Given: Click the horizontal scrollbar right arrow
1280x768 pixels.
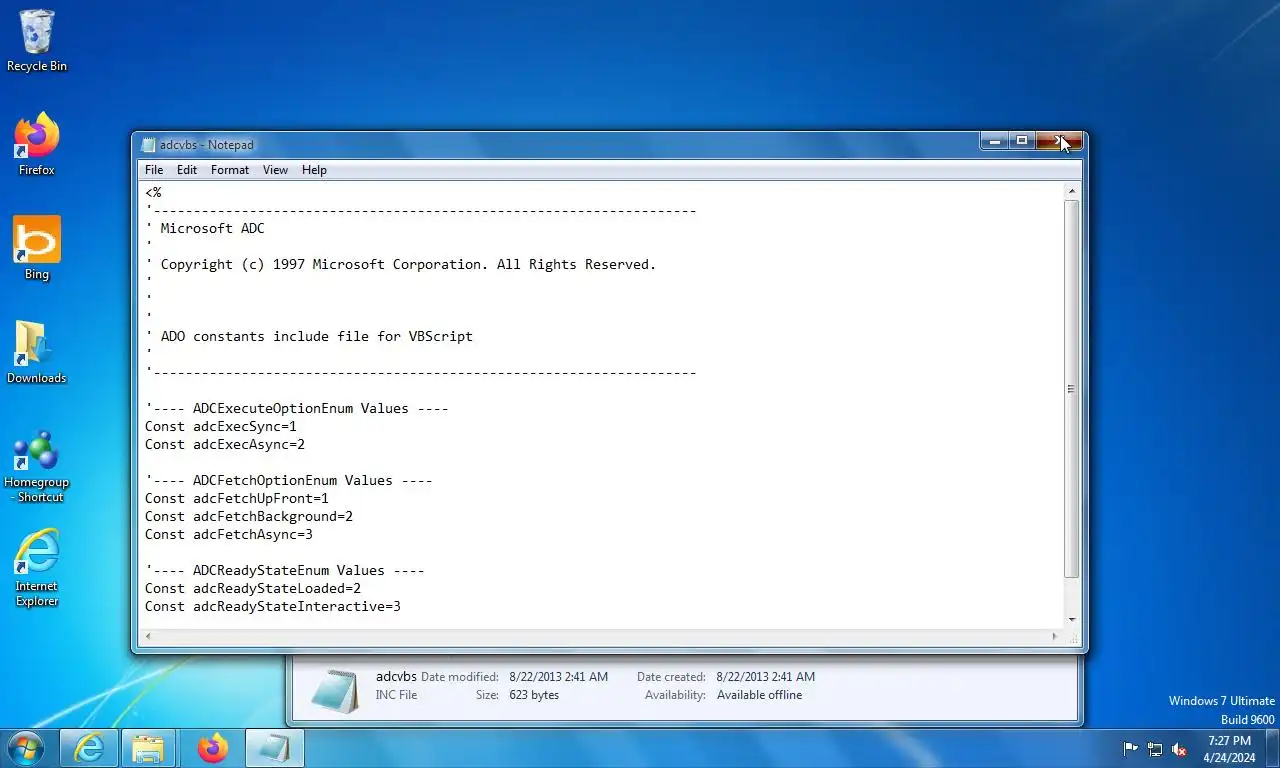Looking at the screenshot, I should pyautogui.click(x=1055, y=636).
